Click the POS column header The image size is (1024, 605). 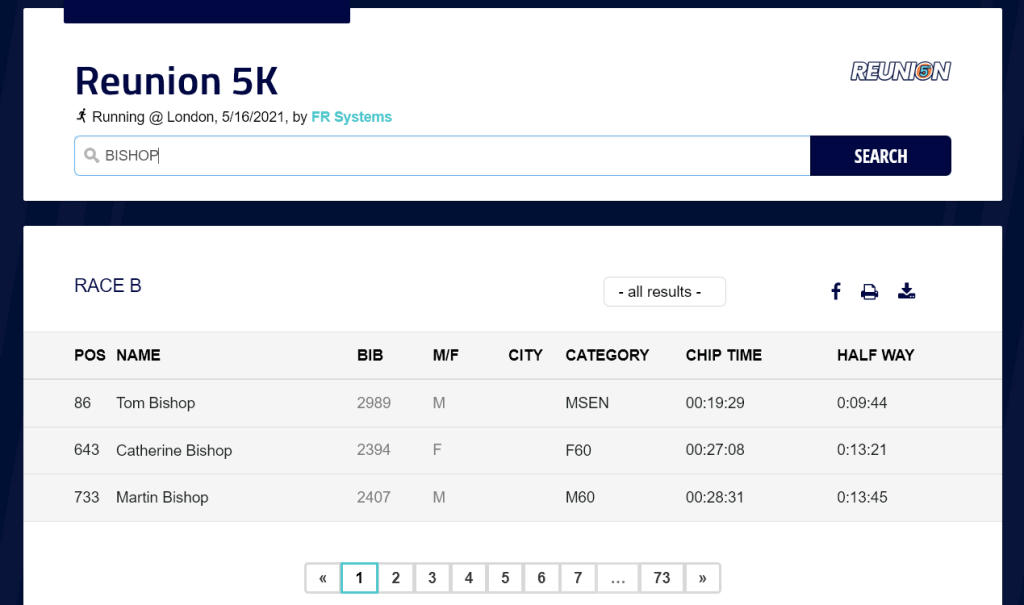click(x=89, y=355)
